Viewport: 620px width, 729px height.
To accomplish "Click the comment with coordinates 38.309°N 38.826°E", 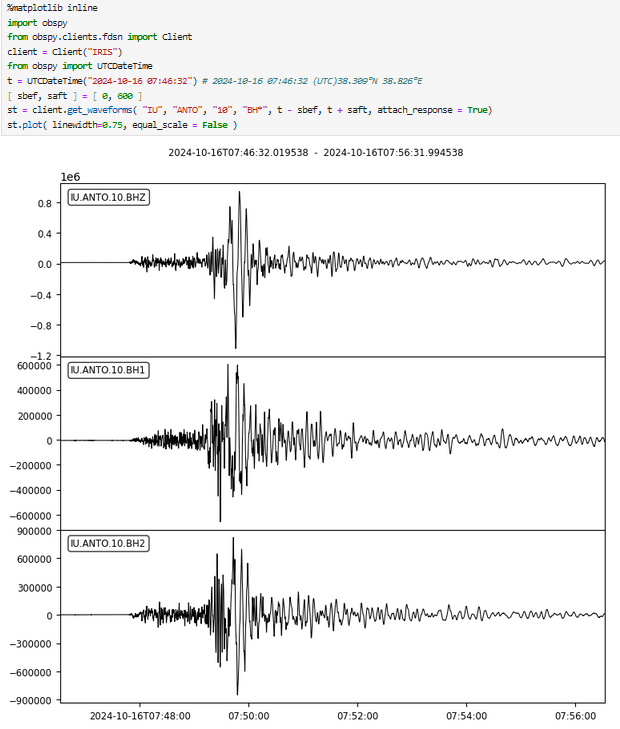I will pos(312,81).
